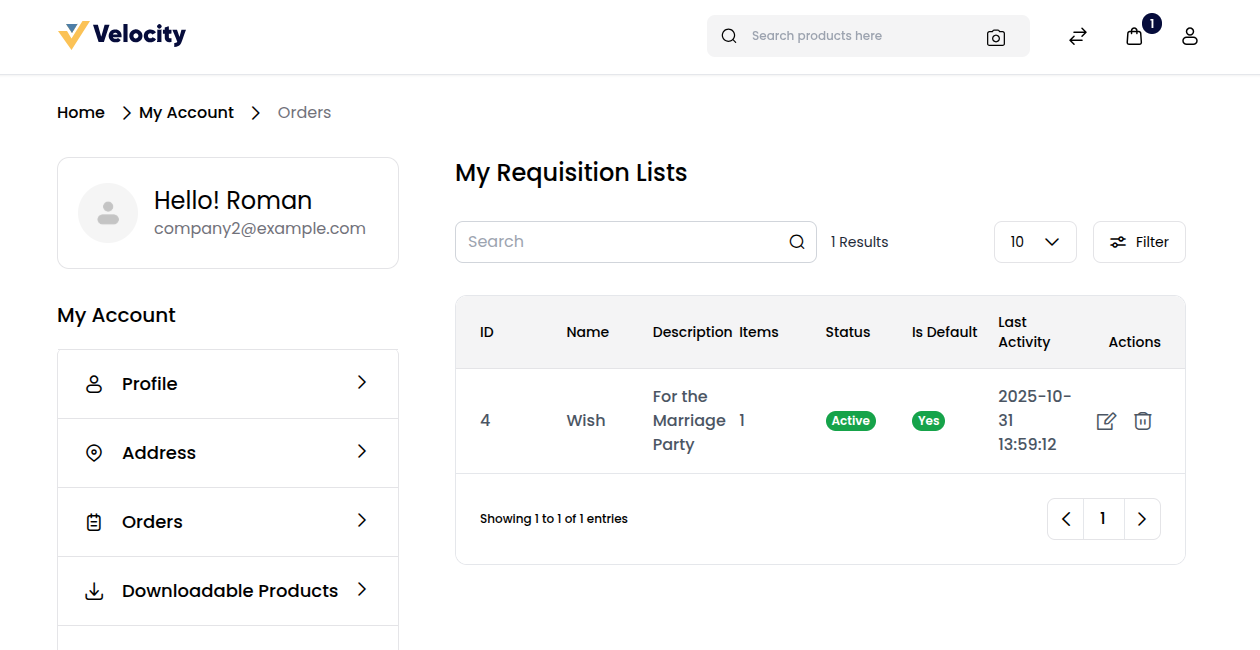Screen dimensions: 1260x650
Task: Click the Search products here field
Action: [860, 36]
